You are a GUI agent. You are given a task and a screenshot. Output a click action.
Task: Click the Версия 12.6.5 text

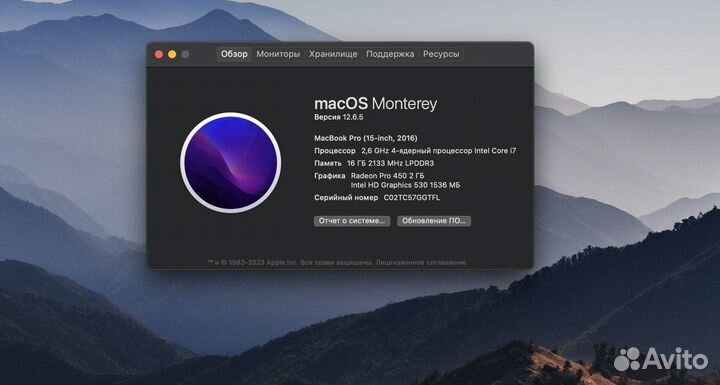(x=339, y=117)
